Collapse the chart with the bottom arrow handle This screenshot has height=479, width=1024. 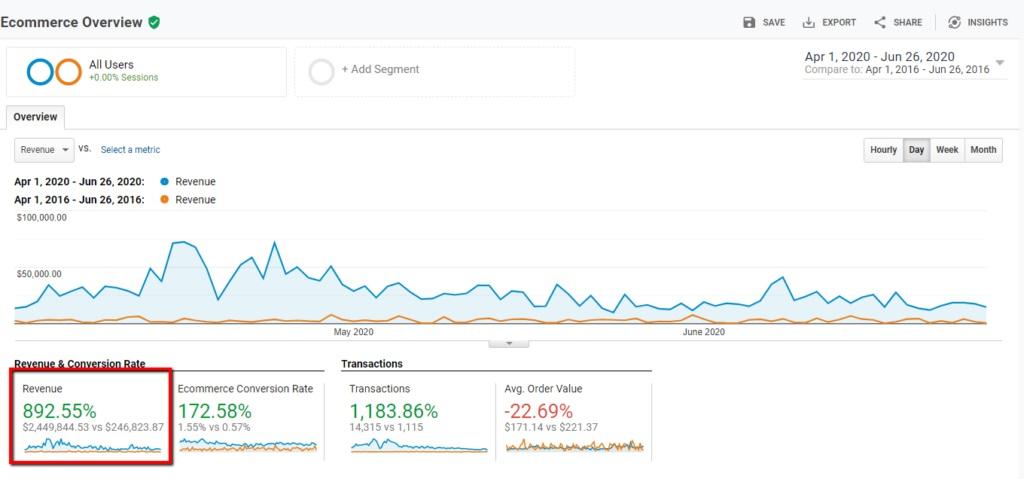509,344
